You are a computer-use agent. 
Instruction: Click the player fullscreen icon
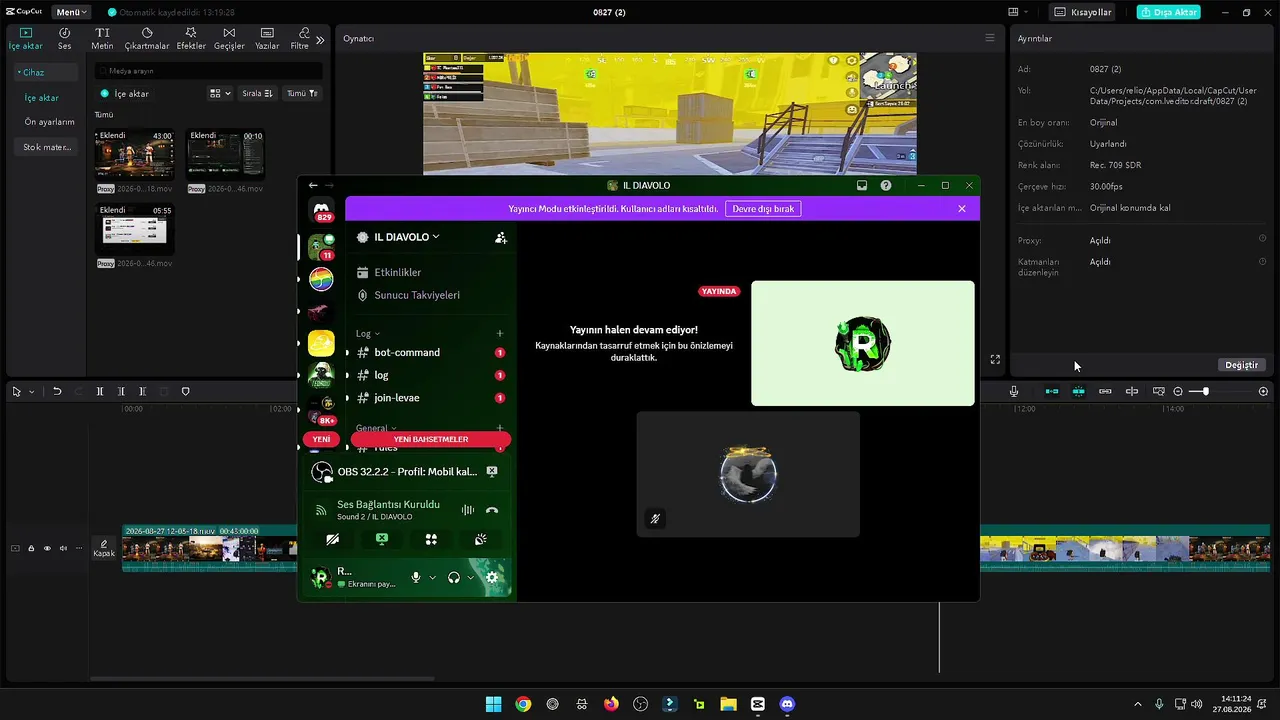coord(995,360)
